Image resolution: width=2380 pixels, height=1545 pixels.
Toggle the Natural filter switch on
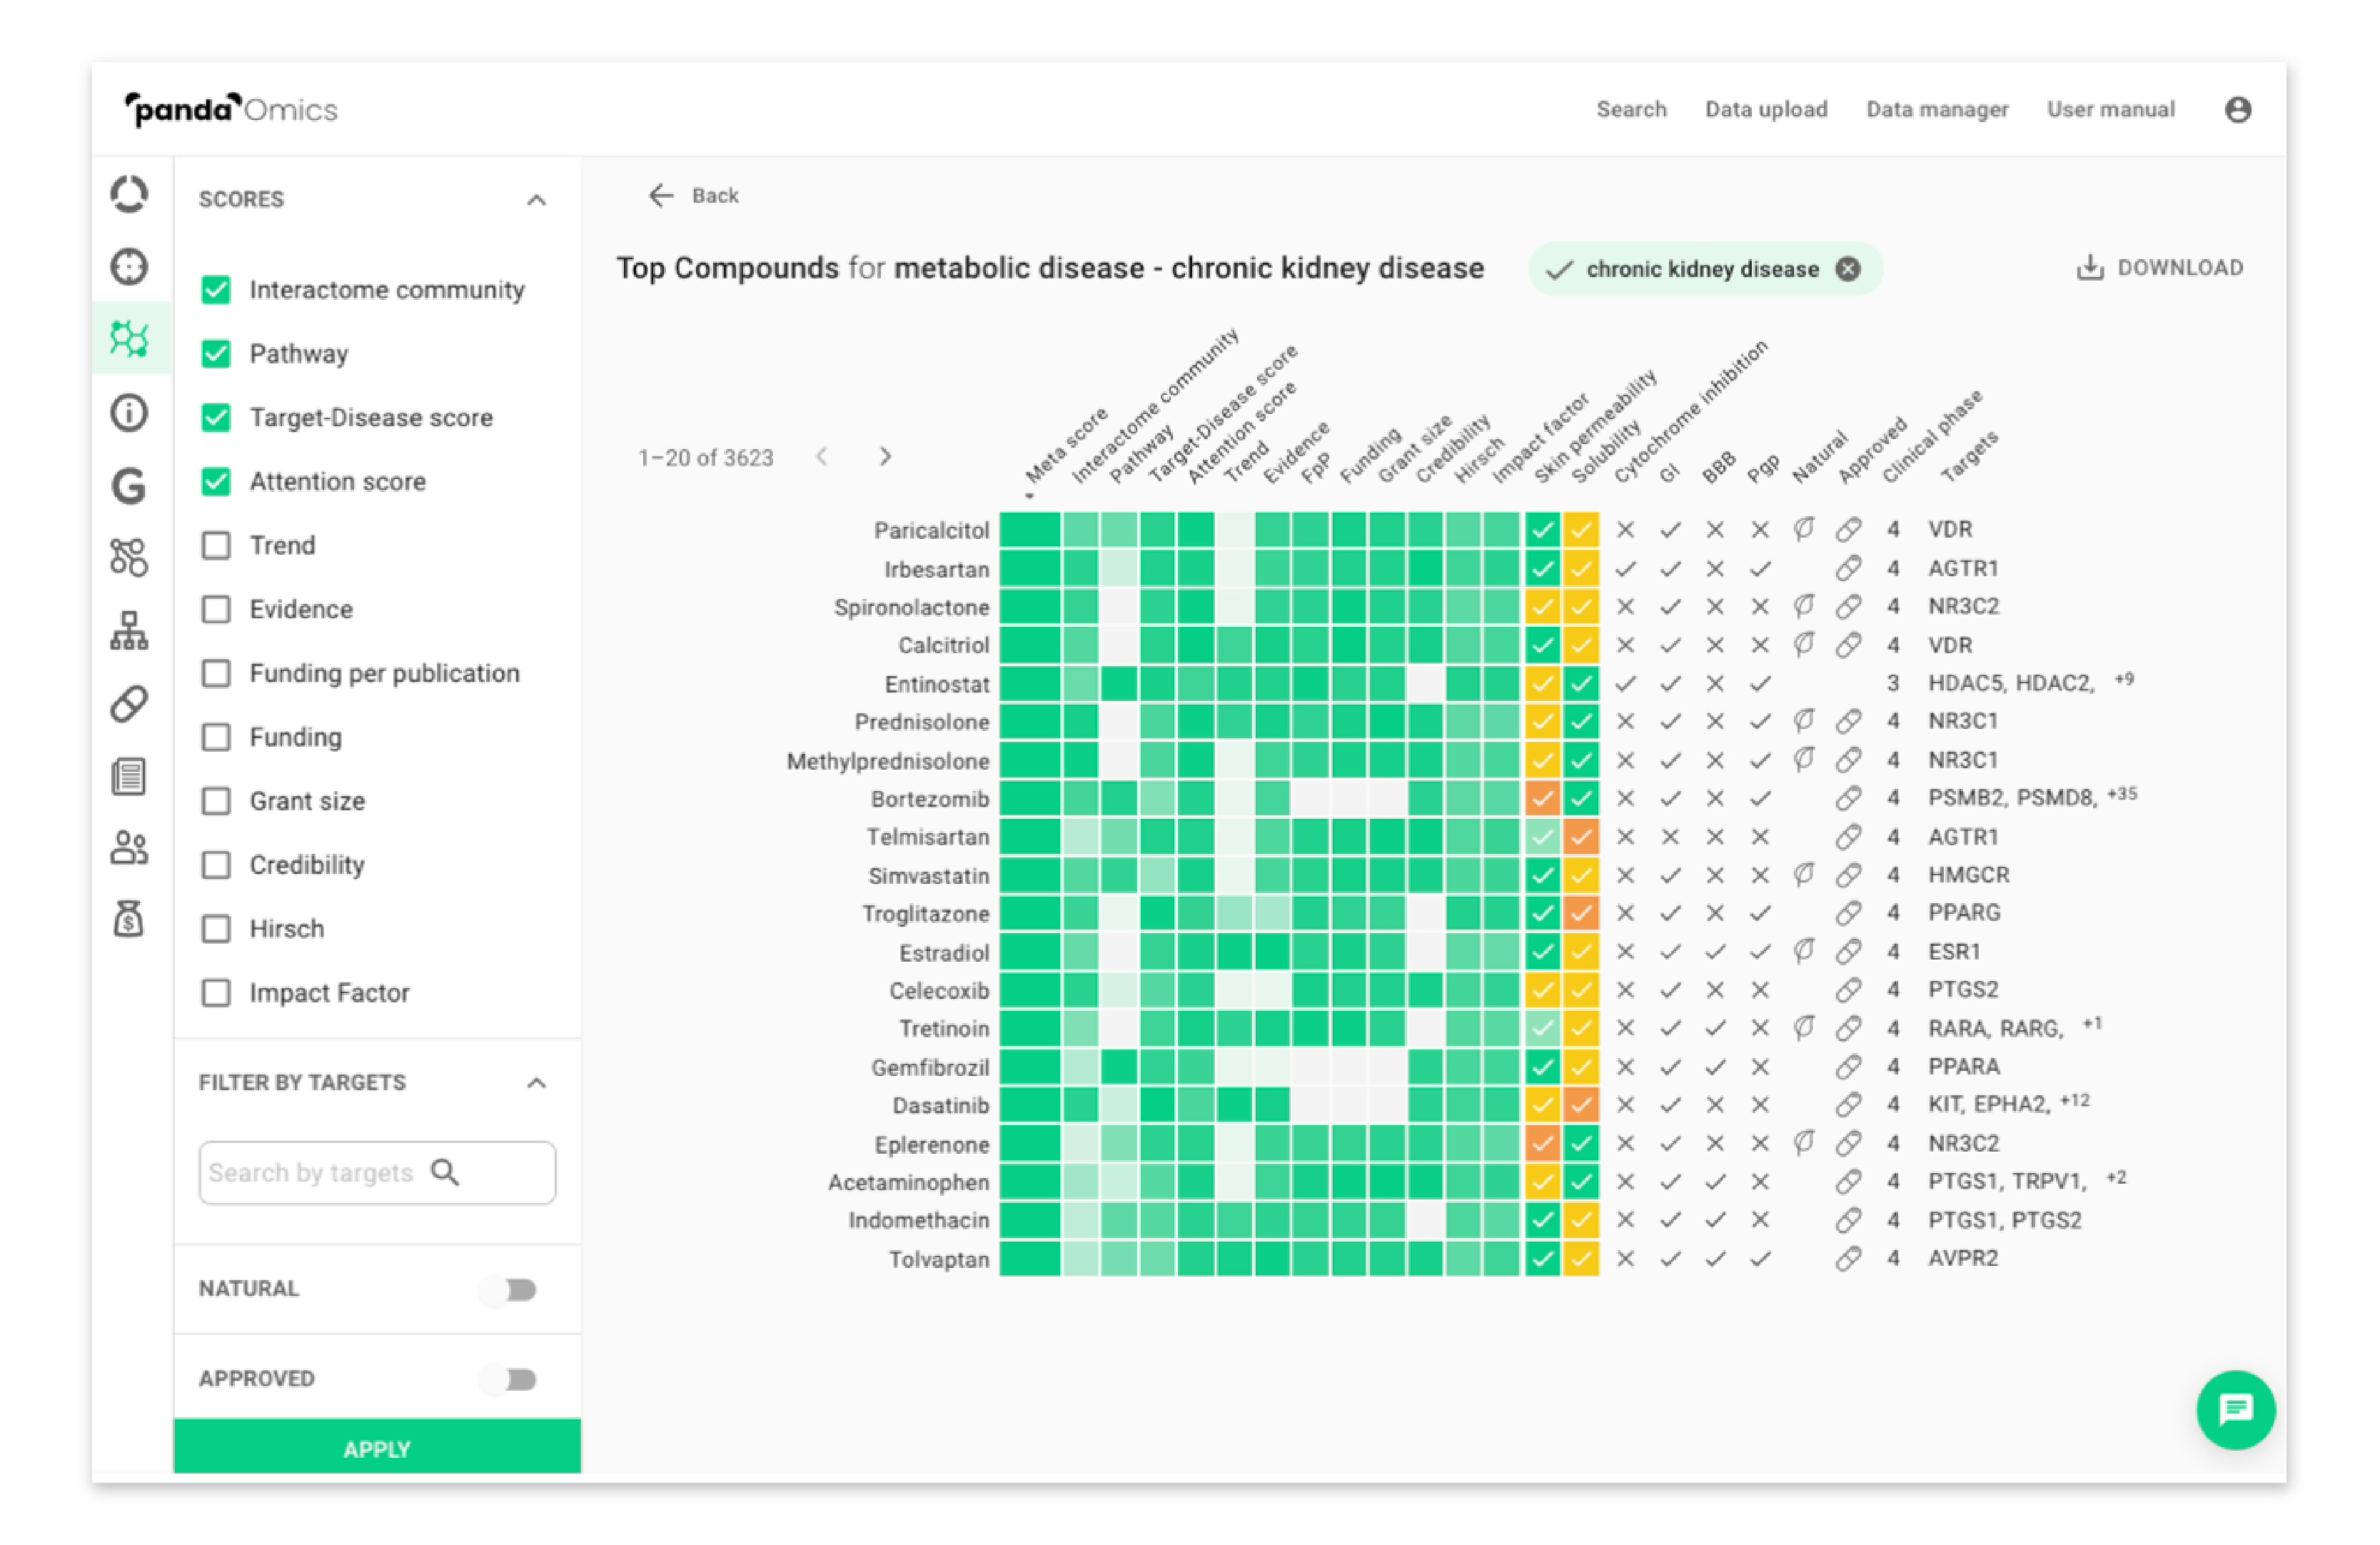click(x=506, y=1290)
